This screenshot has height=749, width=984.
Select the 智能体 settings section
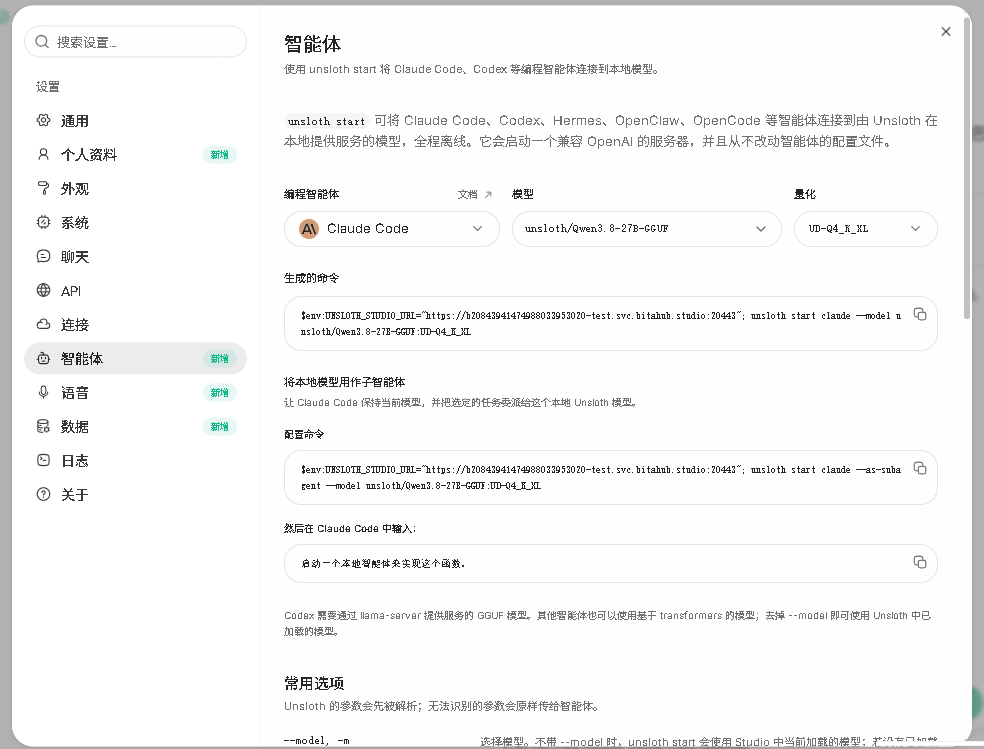click(x=135, y=358)
